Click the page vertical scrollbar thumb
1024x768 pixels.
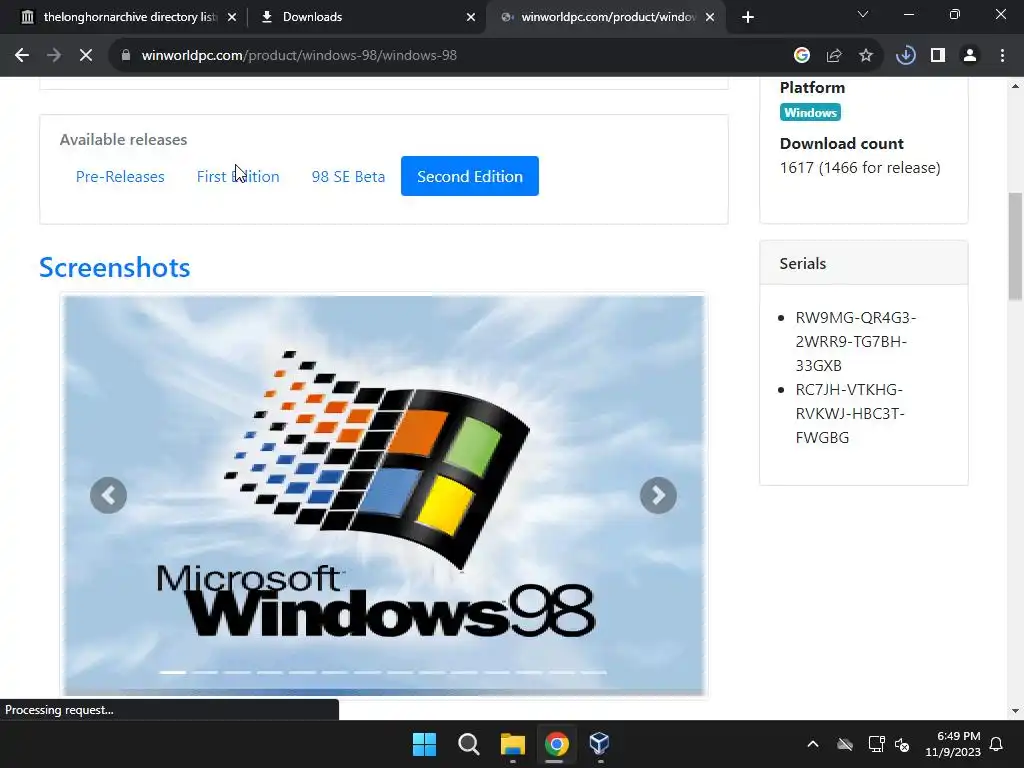pyautogui.click(x=1015, y=247)
